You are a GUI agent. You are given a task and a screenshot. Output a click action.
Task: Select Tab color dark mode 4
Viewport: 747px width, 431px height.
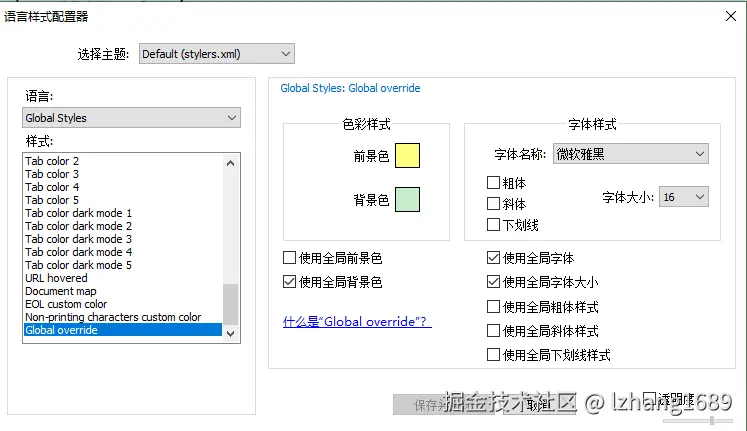[x=123, y=252]
